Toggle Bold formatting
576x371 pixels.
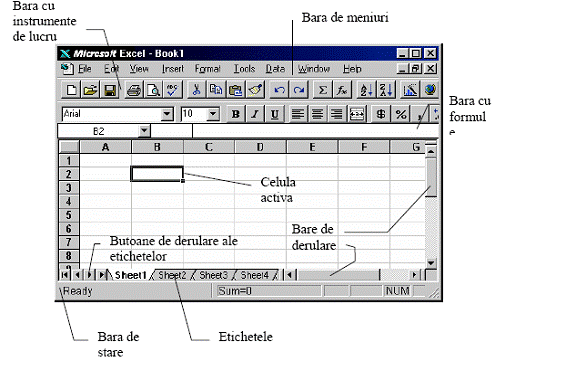coord(235,114)
